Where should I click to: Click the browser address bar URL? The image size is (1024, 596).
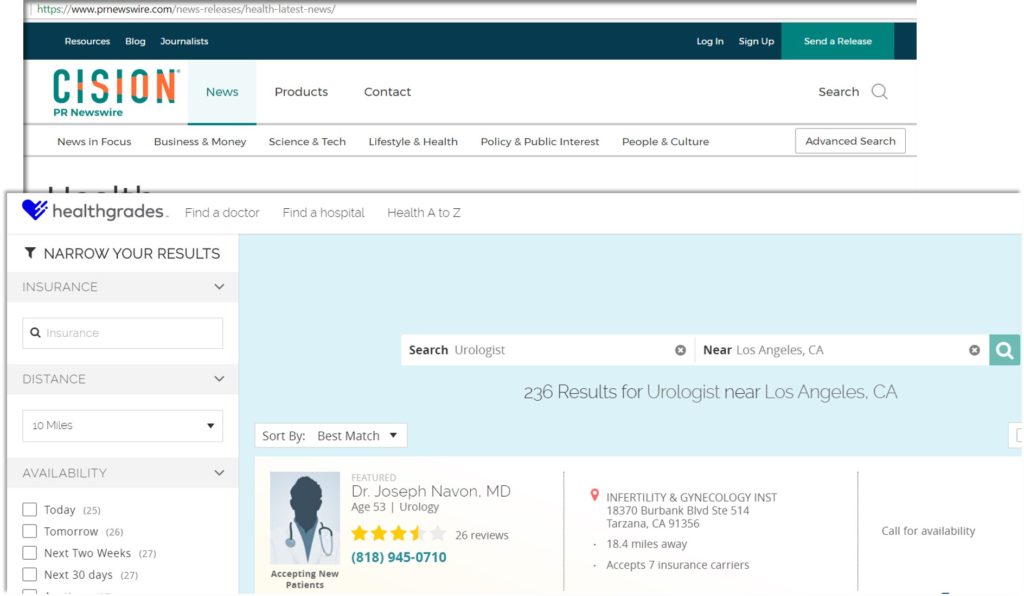pyautogui.click(x=186, y=9)
